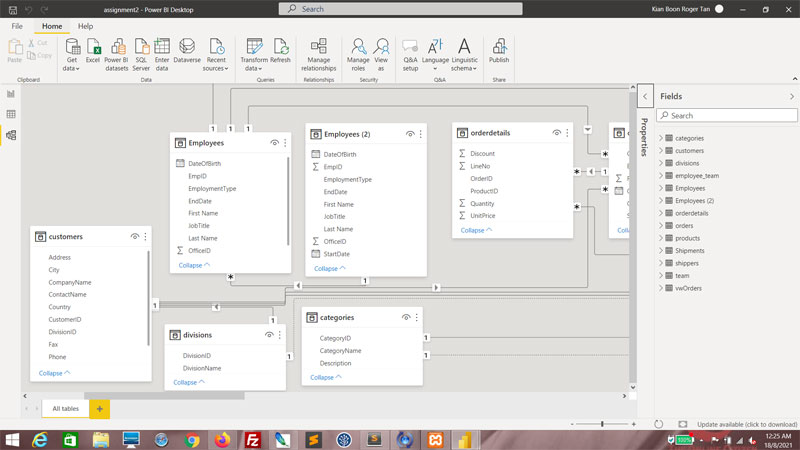Click the fit to screen icon
Image resolution: width=800 pixels, height=450 pixels.
tap(683, 424)
